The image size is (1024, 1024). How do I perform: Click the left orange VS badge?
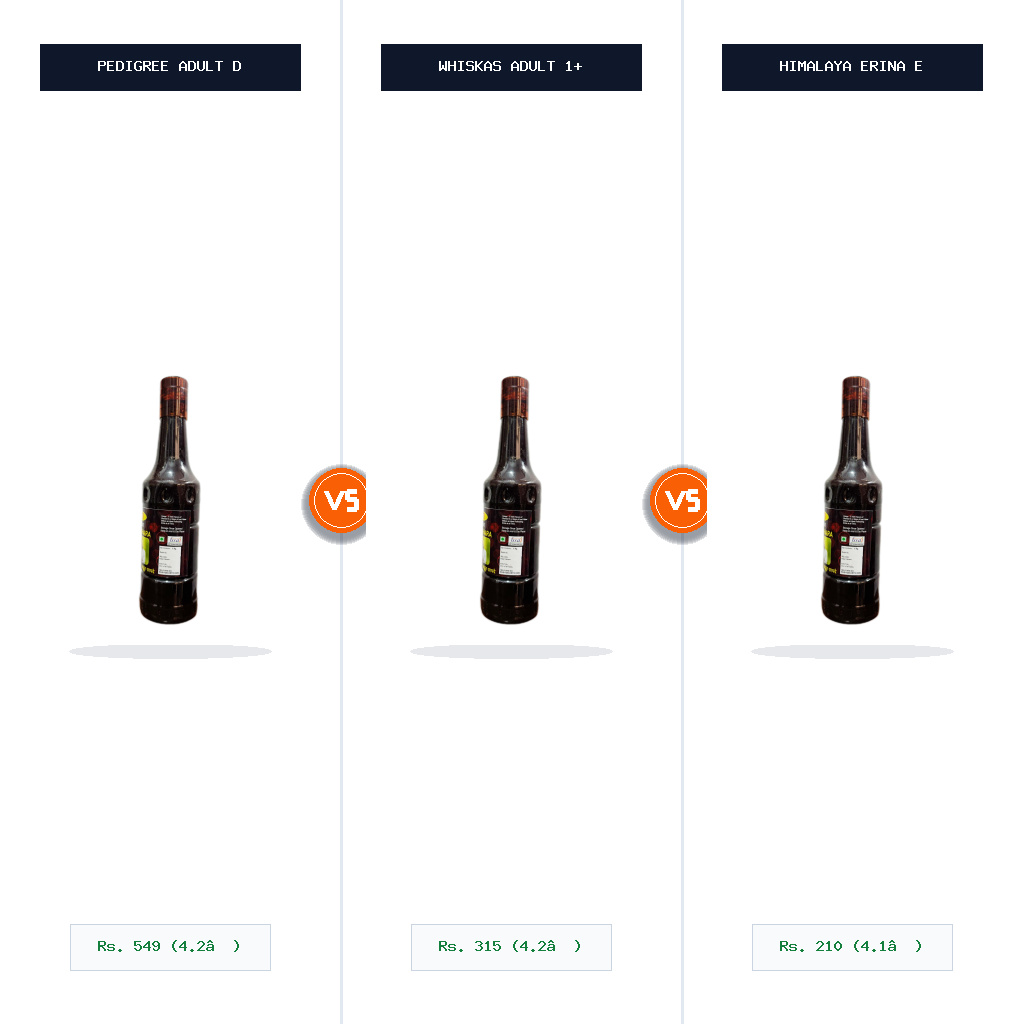pyautogui.click(x=337, y=501)
